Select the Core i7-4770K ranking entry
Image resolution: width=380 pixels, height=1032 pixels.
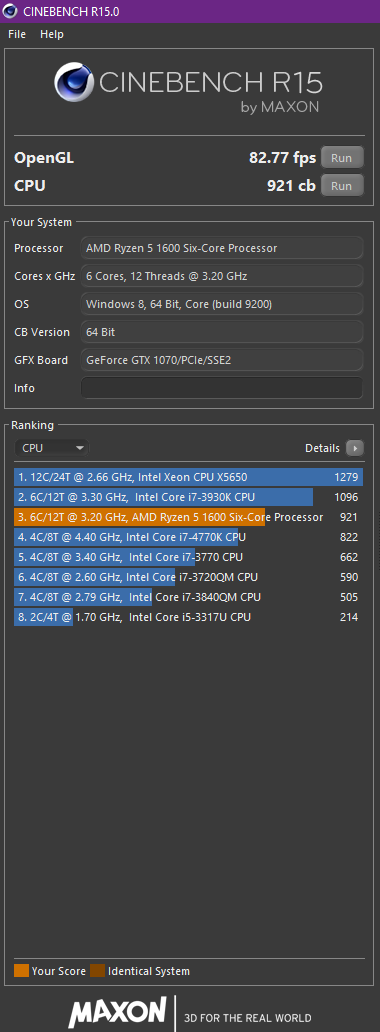(x=188, y=537)
